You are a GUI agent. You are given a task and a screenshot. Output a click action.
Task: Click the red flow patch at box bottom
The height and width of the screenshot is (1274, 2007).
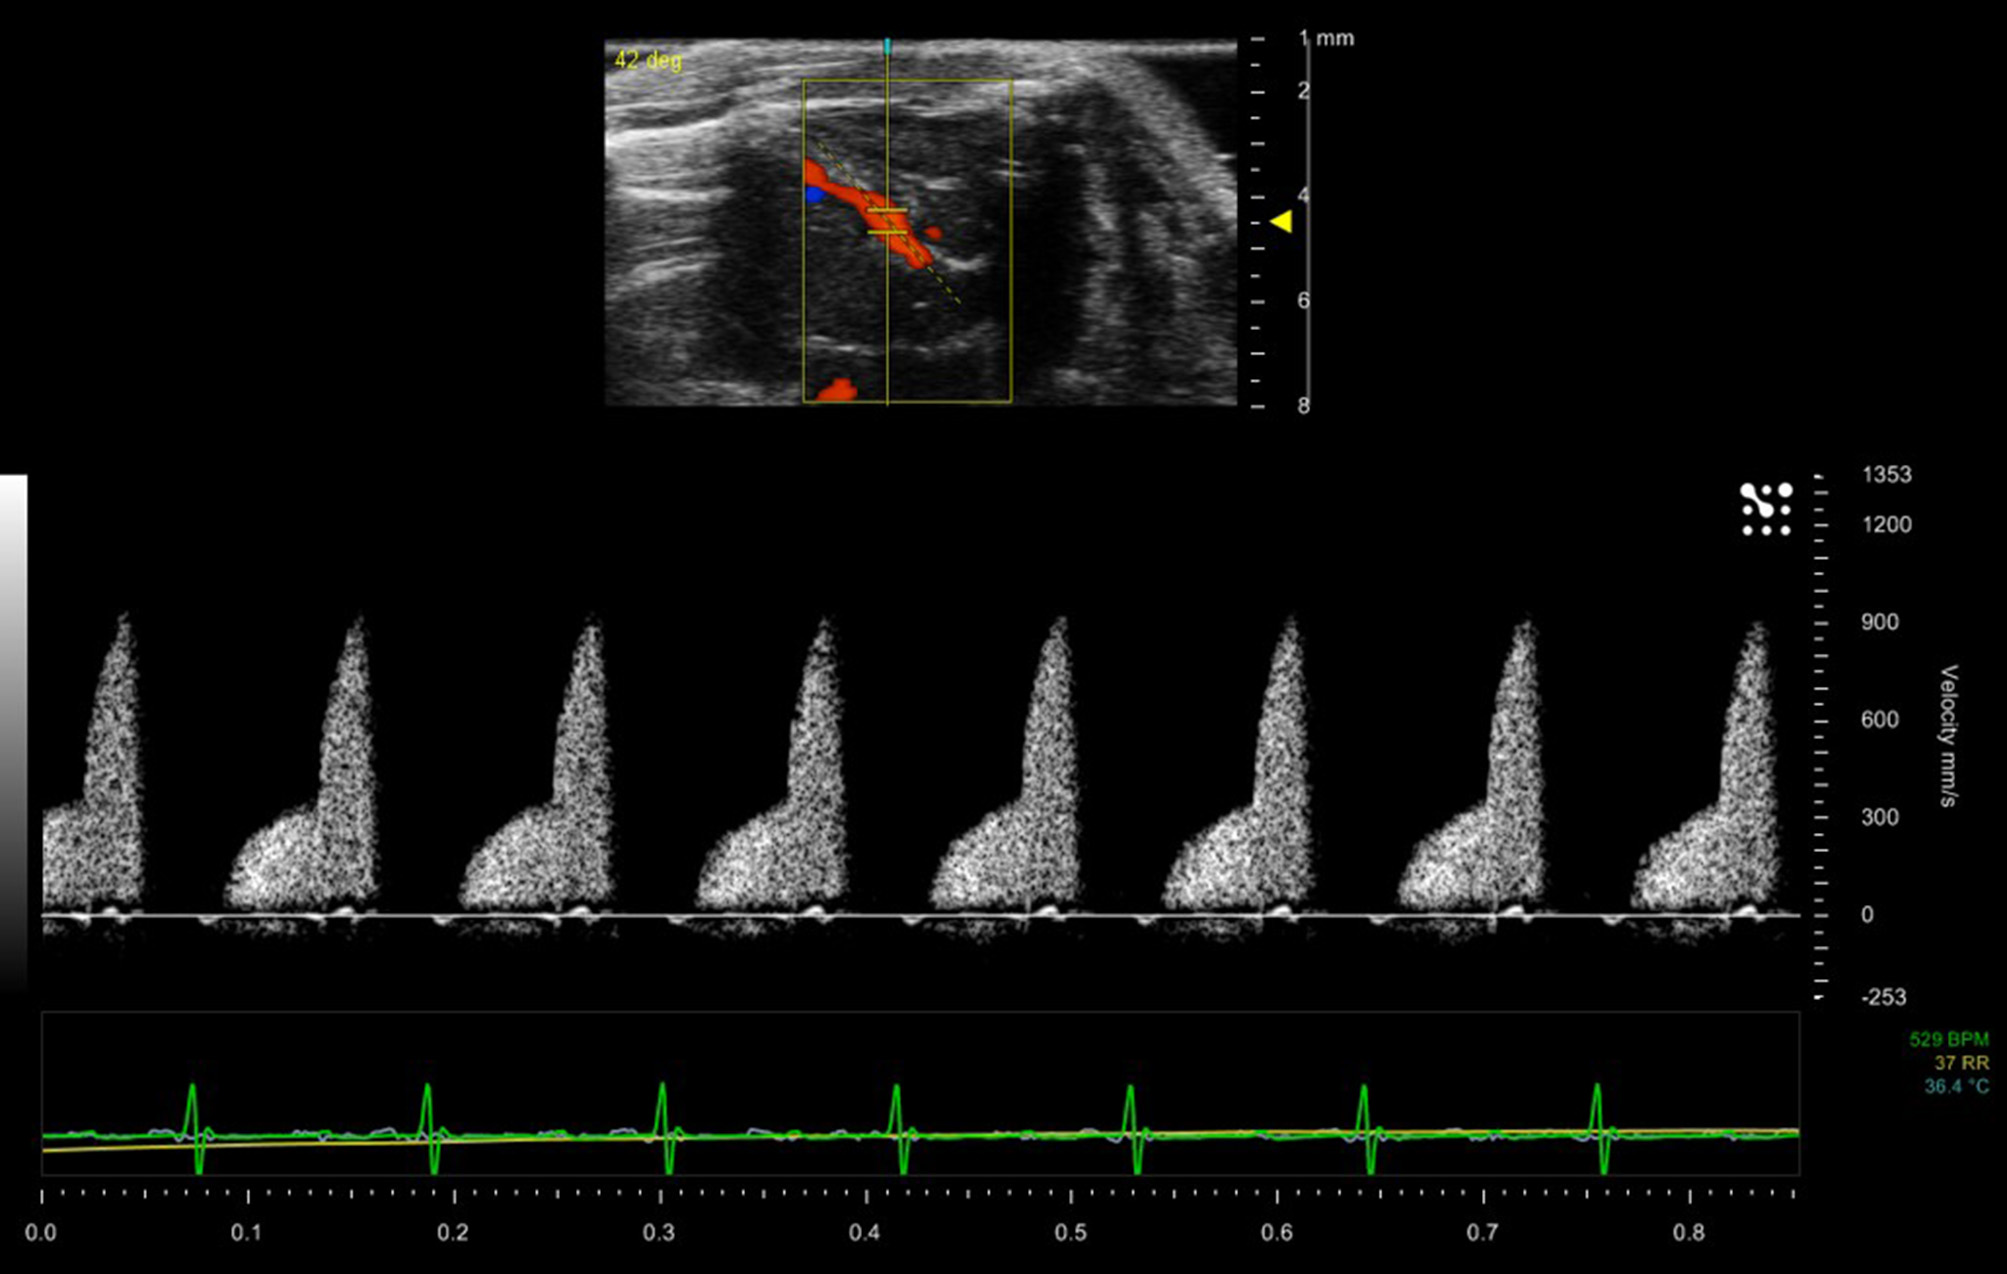(x=838, y=390)
